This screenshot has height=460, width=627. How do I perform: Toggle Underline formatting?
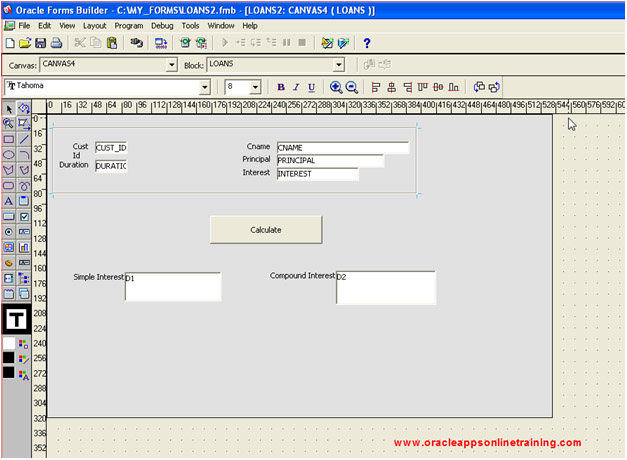tap(311, 87)
